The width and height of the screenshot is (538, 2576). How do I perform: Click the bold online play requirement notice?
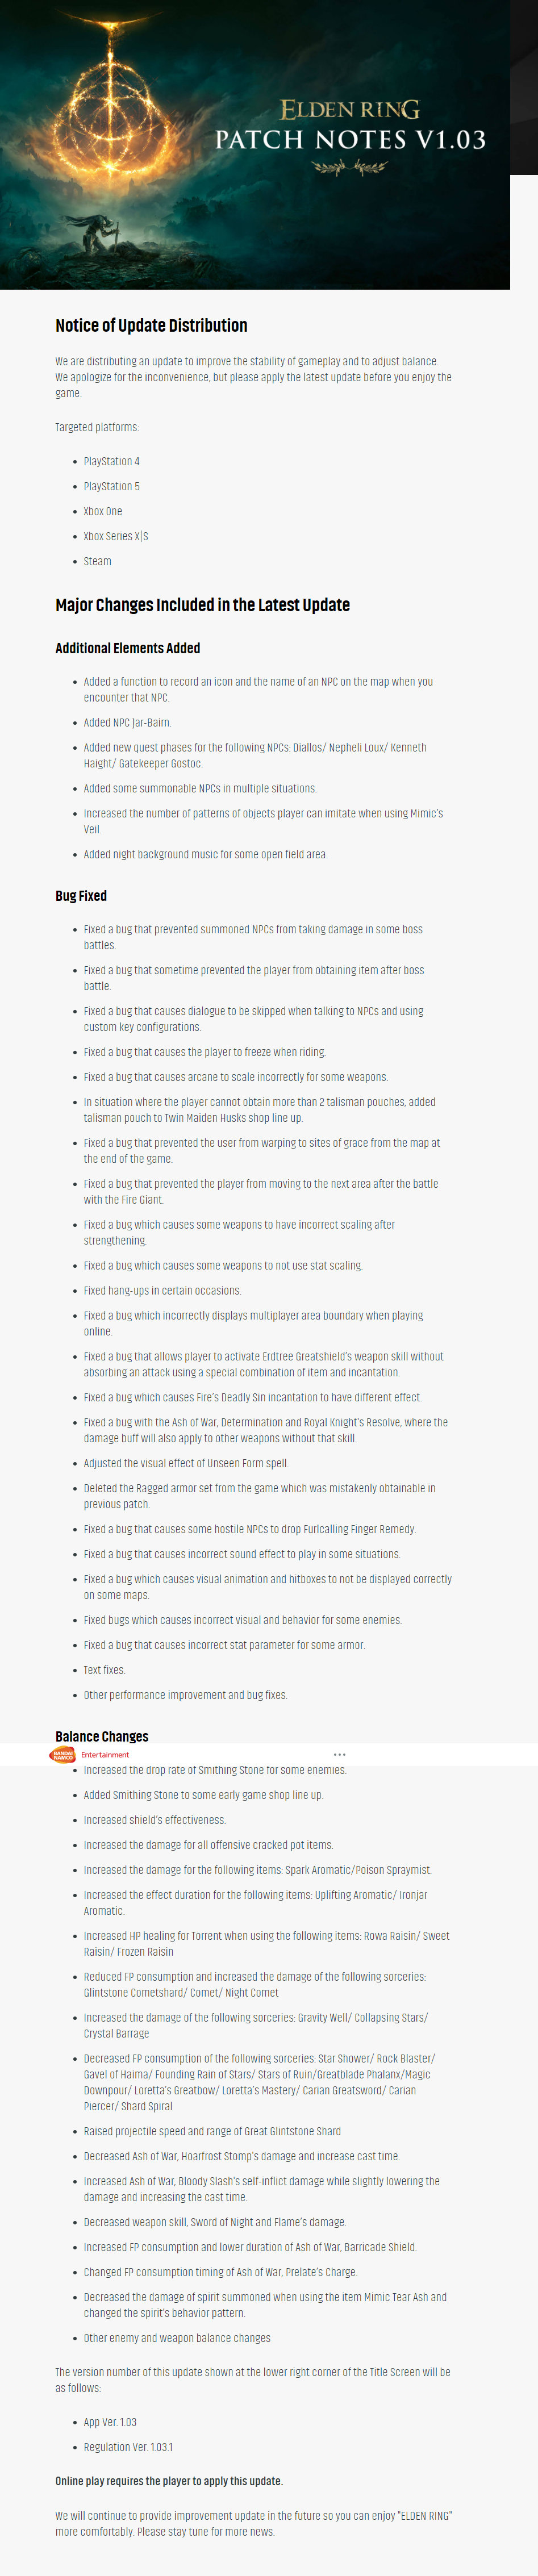click(168, 2481)
